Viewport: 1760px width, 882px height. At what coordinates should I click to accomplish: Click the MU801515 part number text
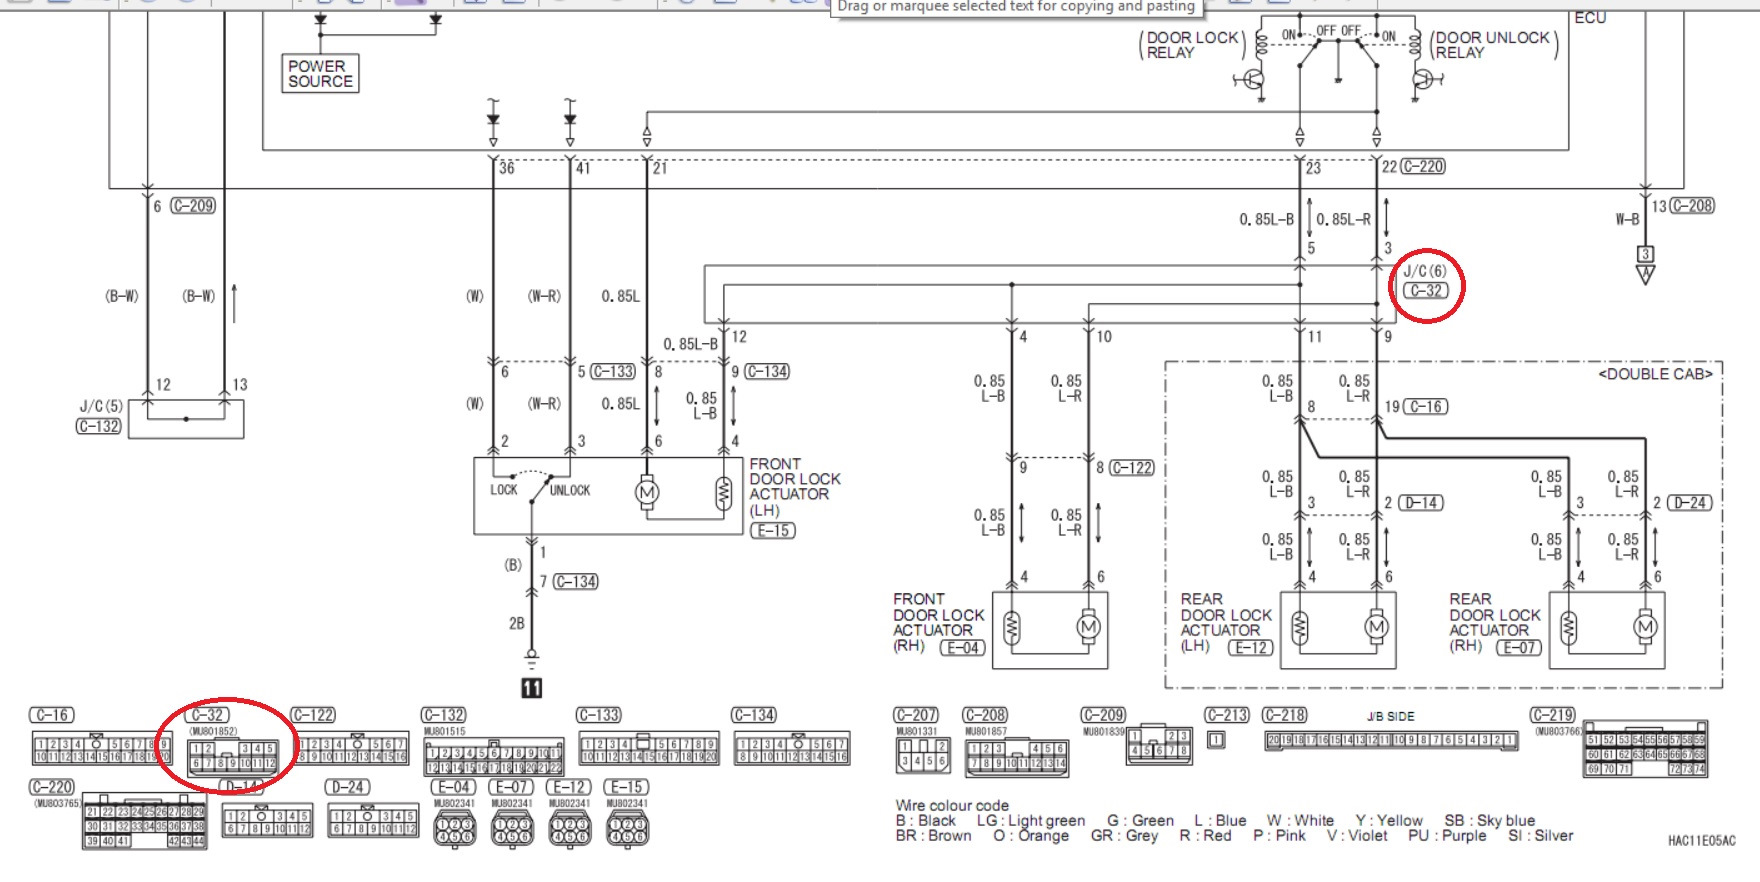point(445,732)
